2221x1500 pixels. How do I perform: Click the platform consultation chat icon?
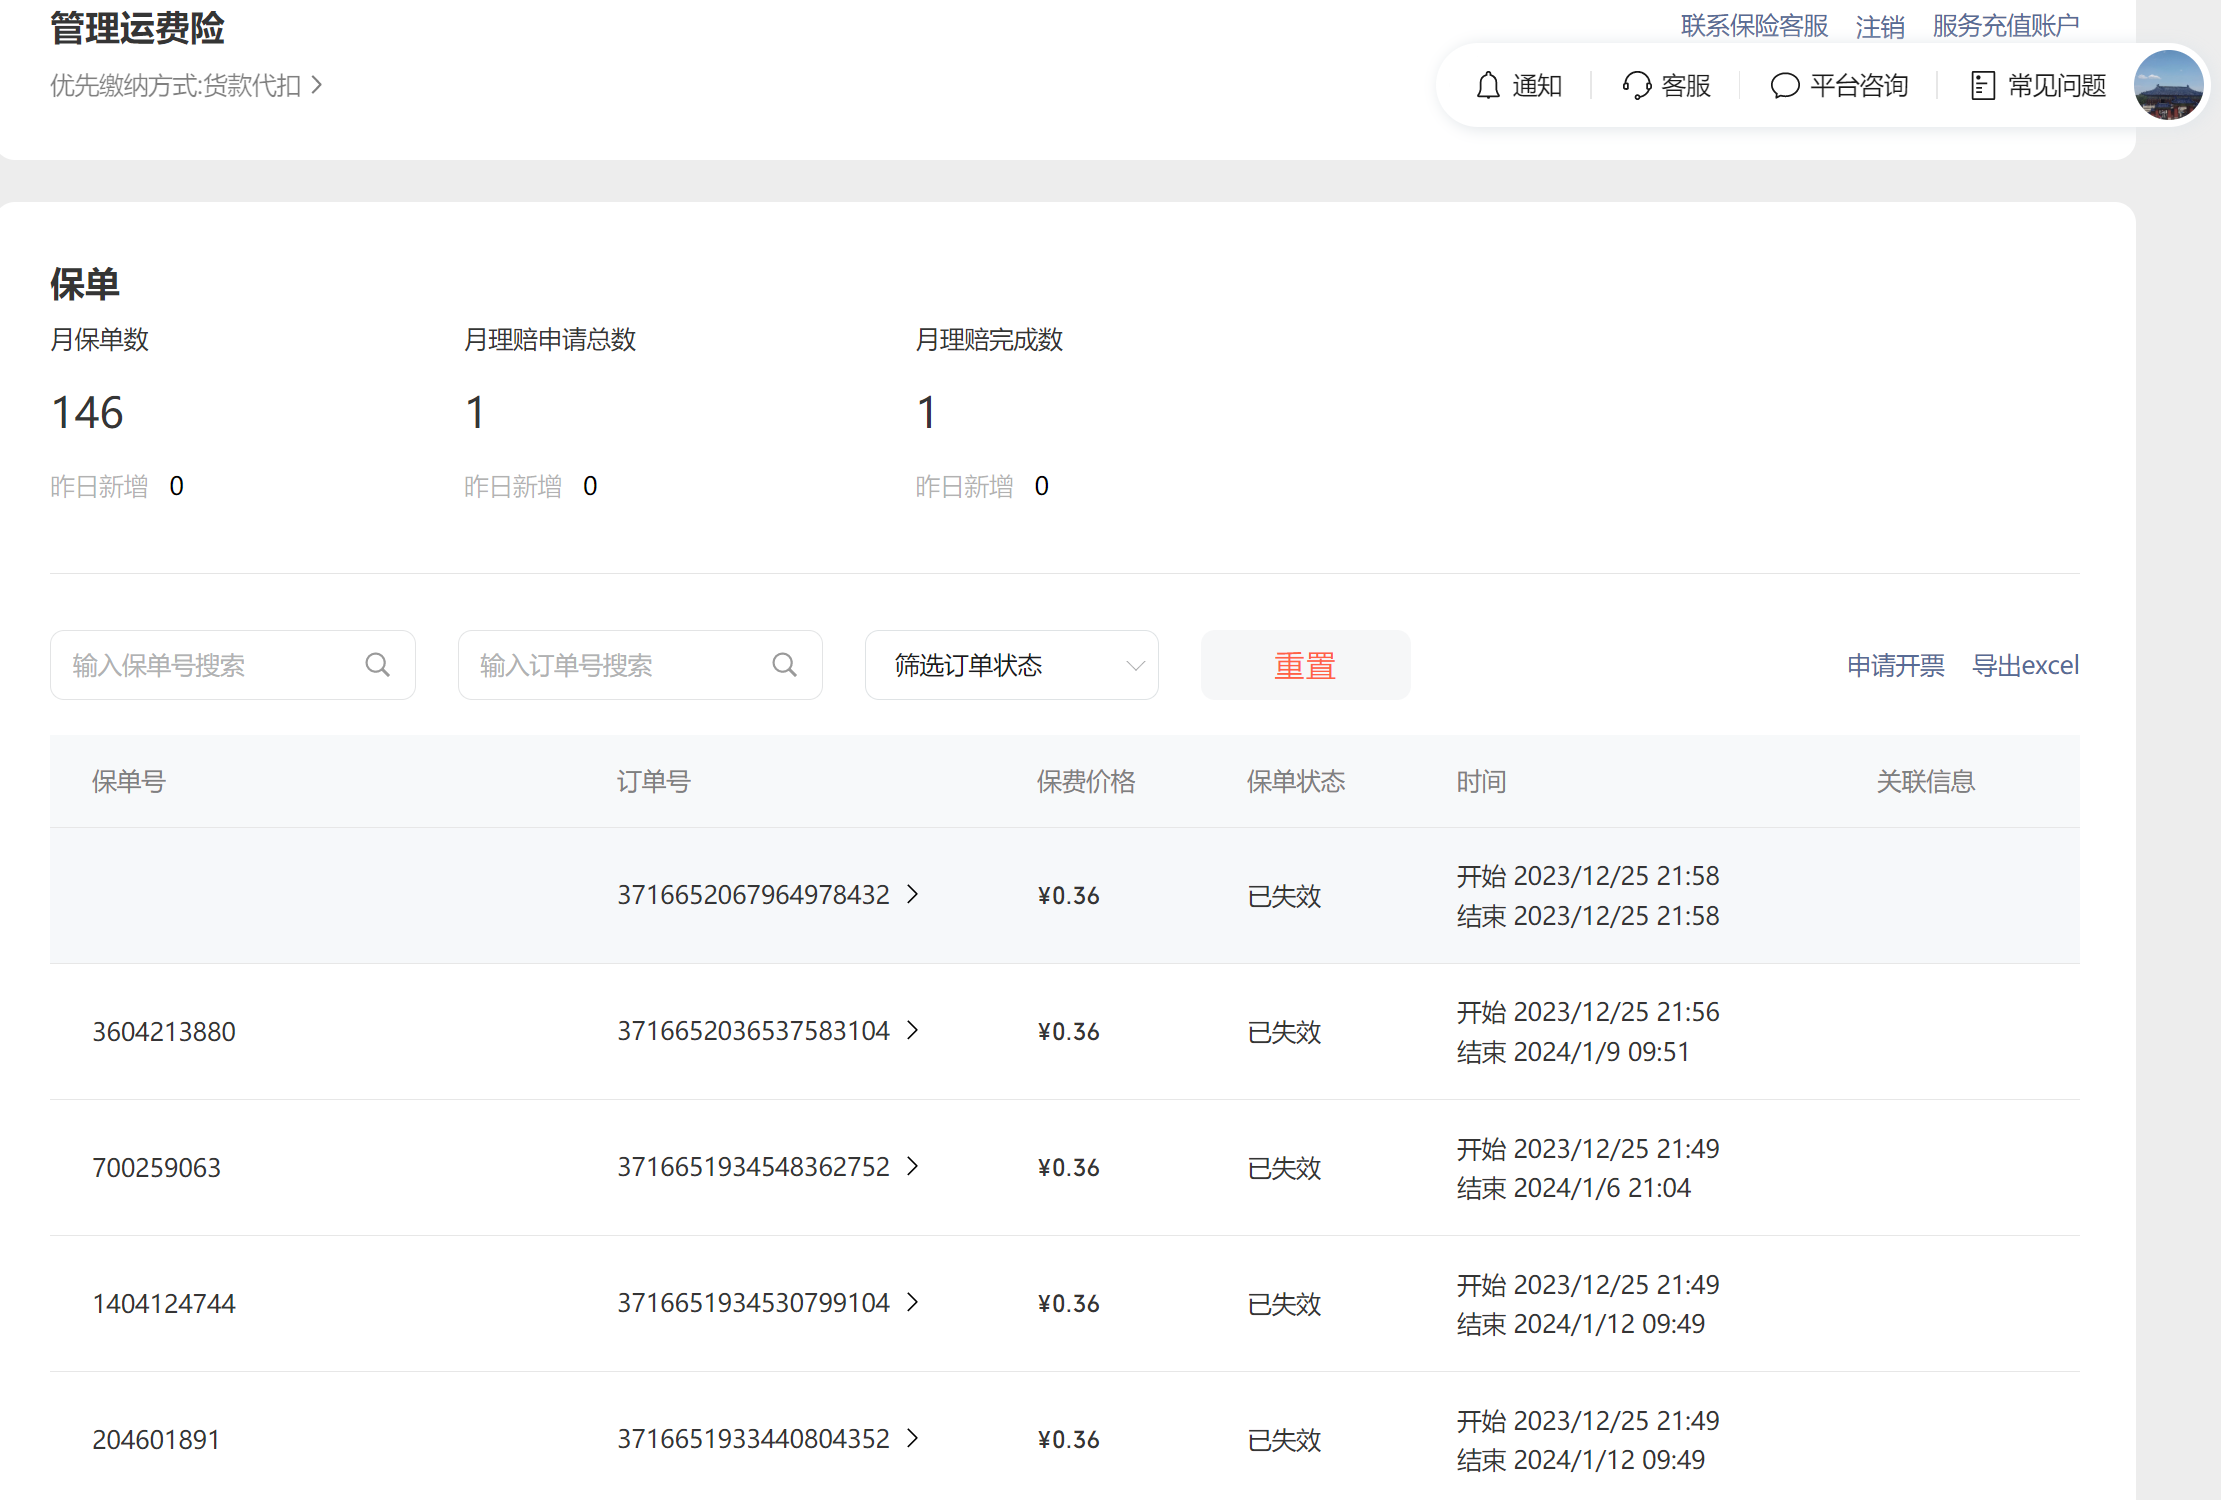click(1784, 86)
